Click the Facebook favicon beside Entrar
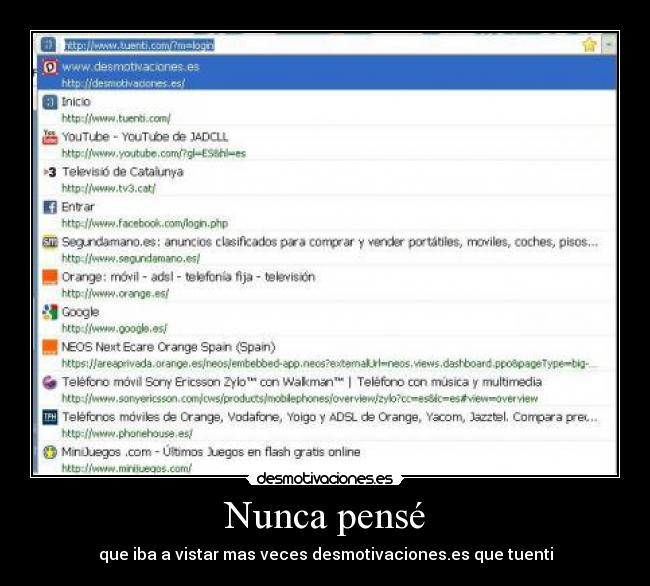This screenshot has height=586, width=650. [50, 207]
